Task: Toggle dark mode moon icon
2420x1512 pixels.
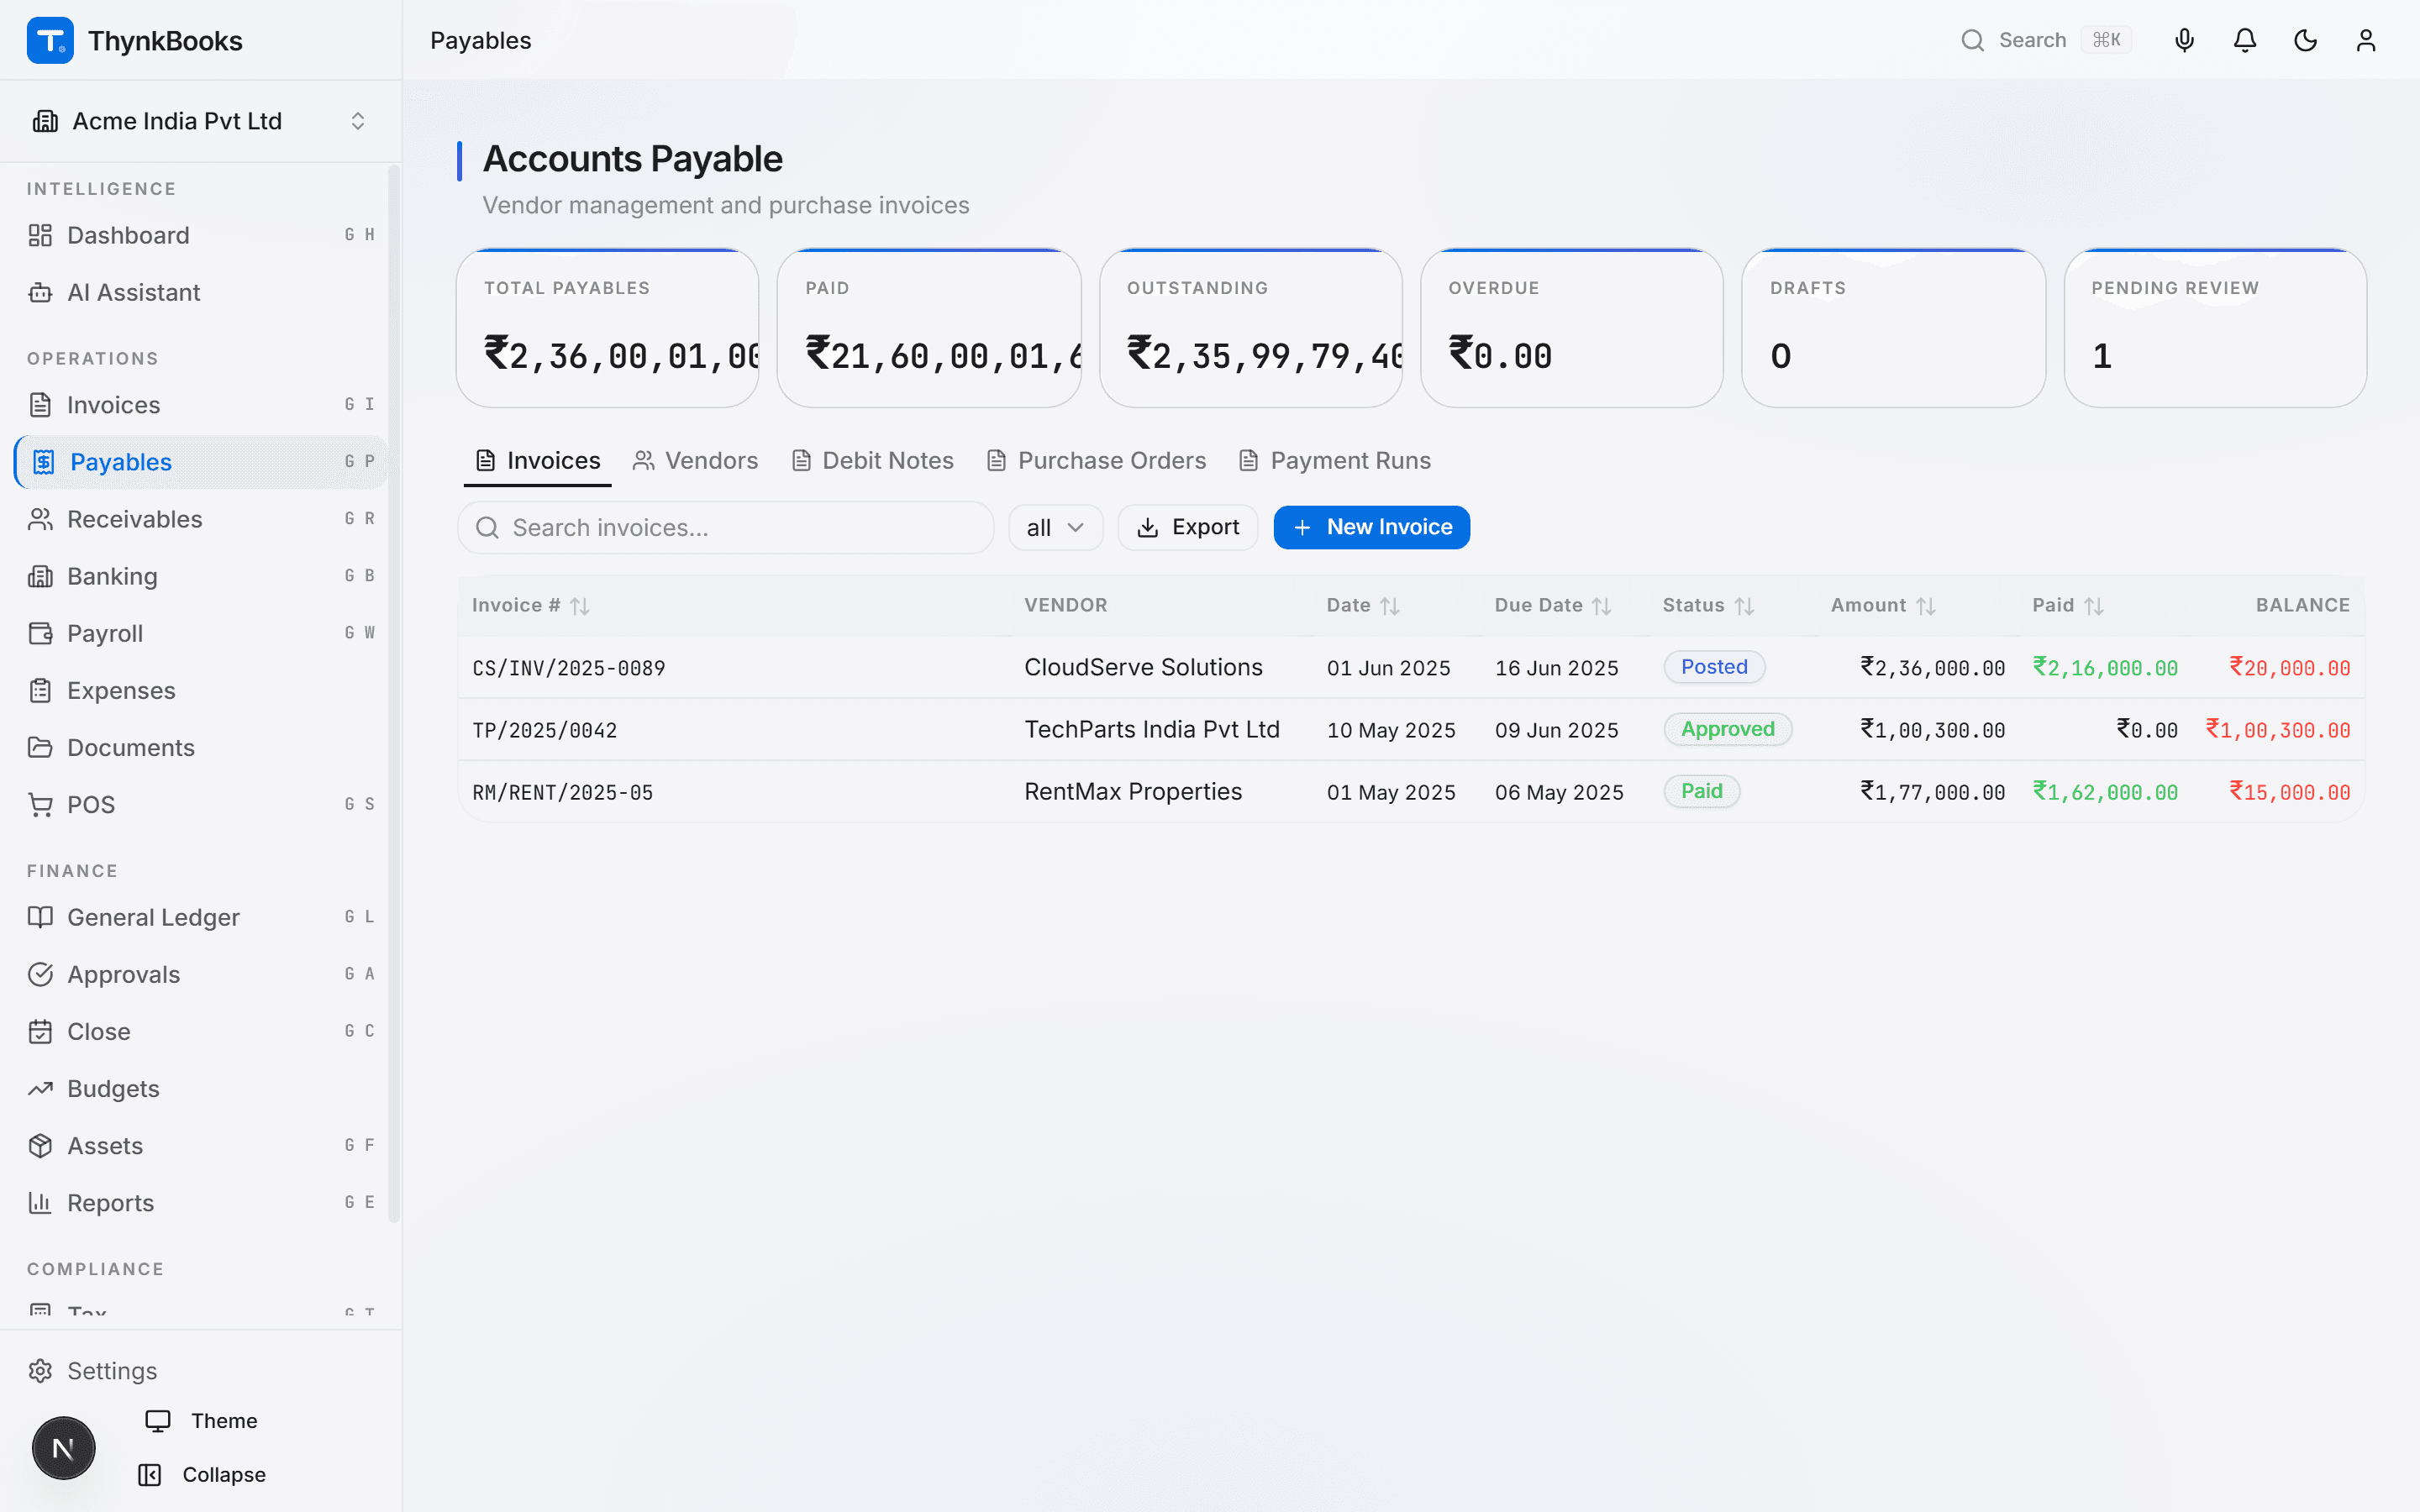Action: pyautogui.click(x=2305, y=40)
